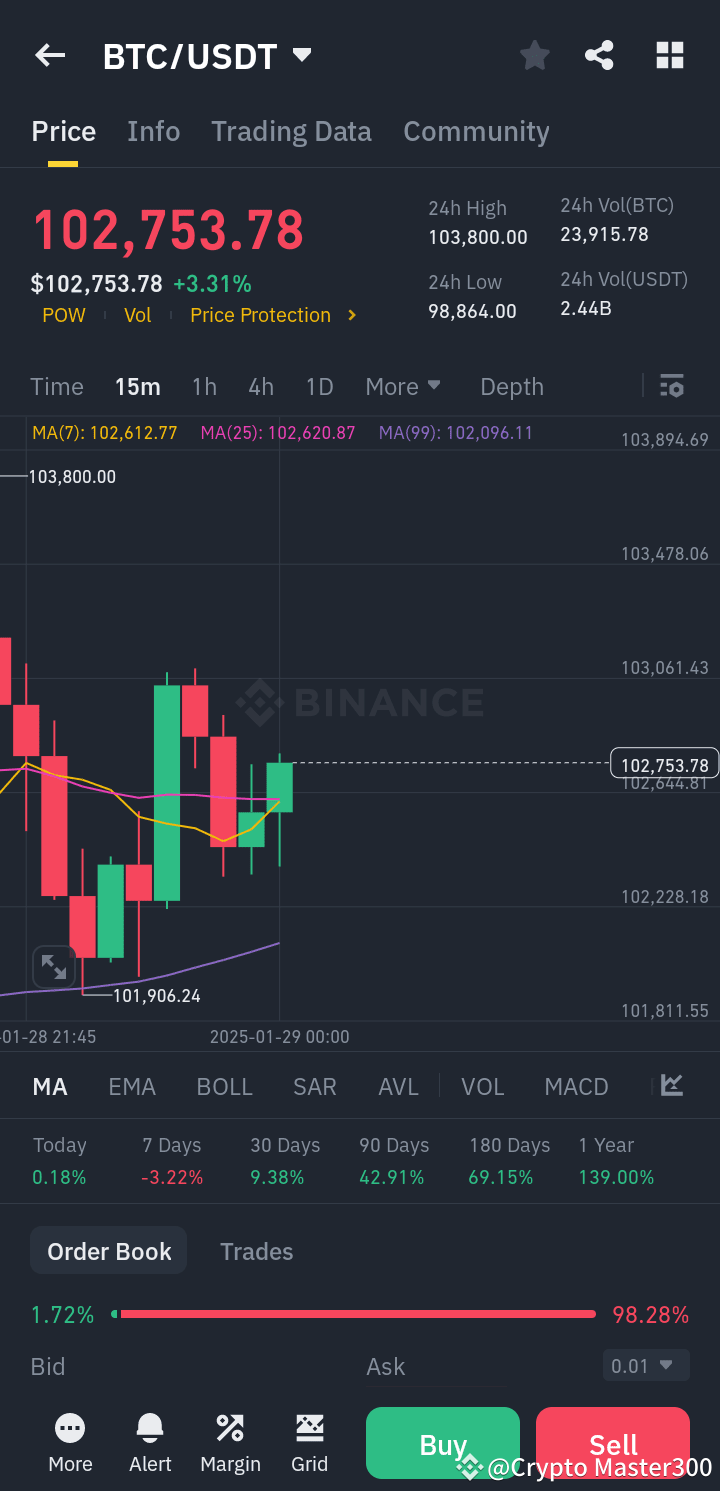Expand chart to fullscreen with arrows icon
This screenshot has height=1491, width=720.
54,967
